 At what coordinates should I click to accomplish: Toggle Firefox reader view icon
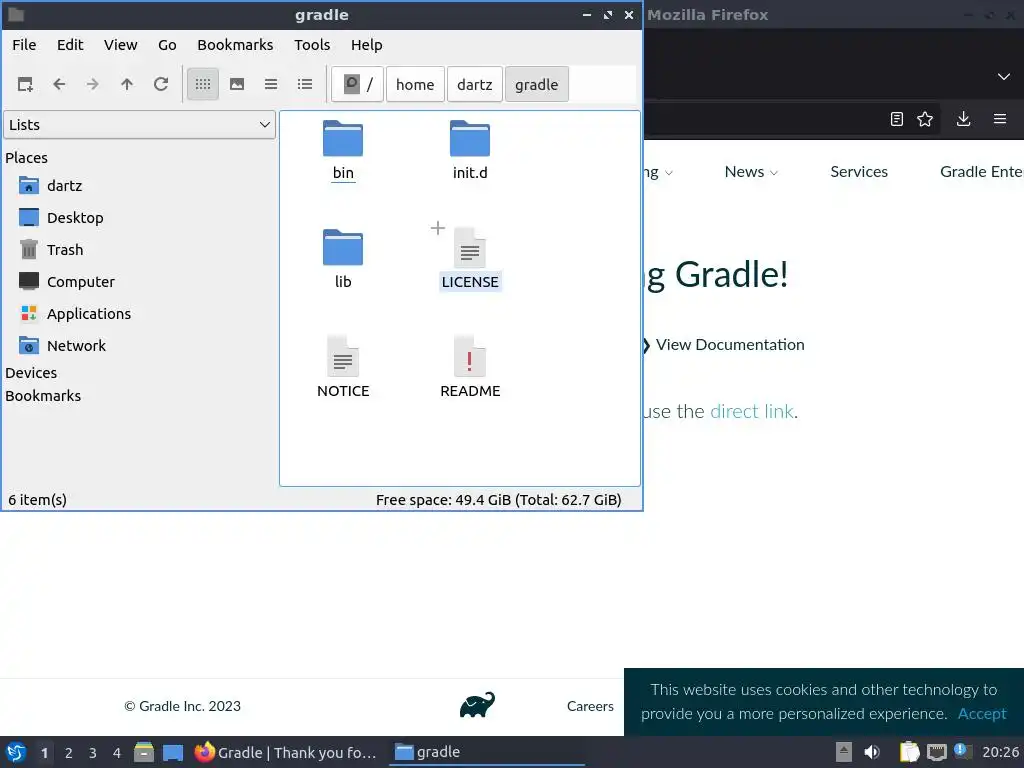897,119
